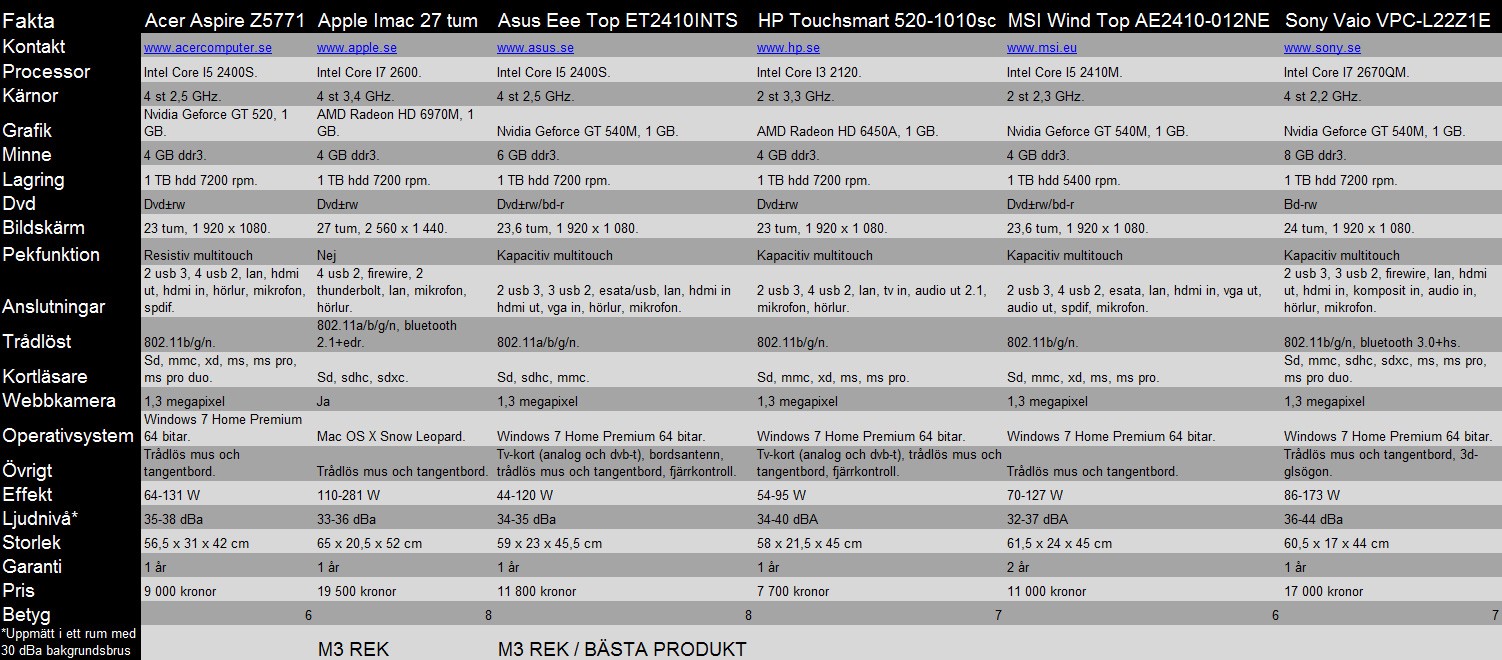Image resolution: width=1502 pixels, height=660 pixels.
Task: Select the M3 REK / BÄSTA PRODUKT label
Action: 622,649
